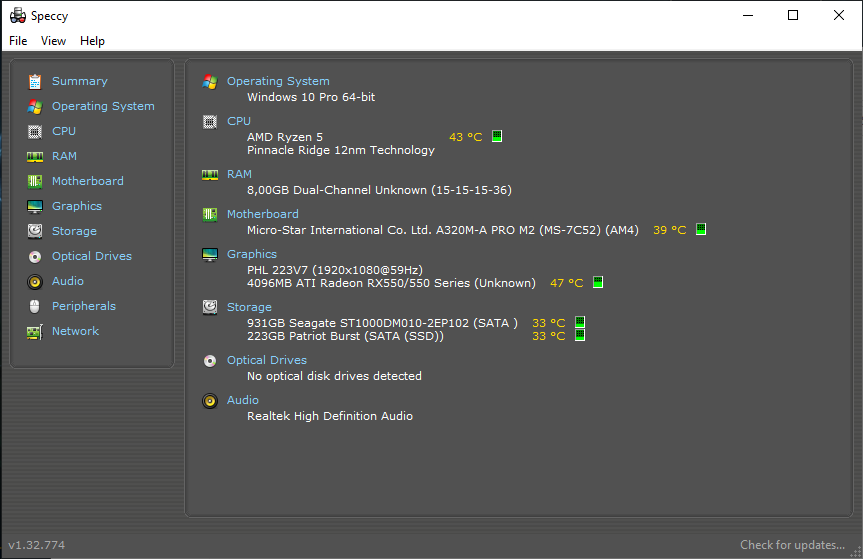
Task: Click the motherboard temperature green indicator icon
Action: 701,229
